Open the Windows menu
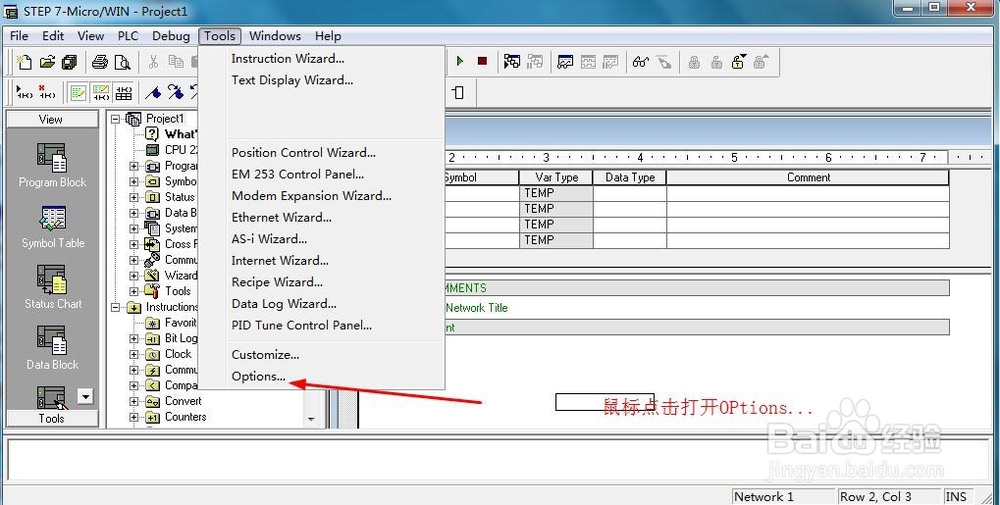Image resolution: width=1000 pixels, height=505 pixels. pos(275,36)
